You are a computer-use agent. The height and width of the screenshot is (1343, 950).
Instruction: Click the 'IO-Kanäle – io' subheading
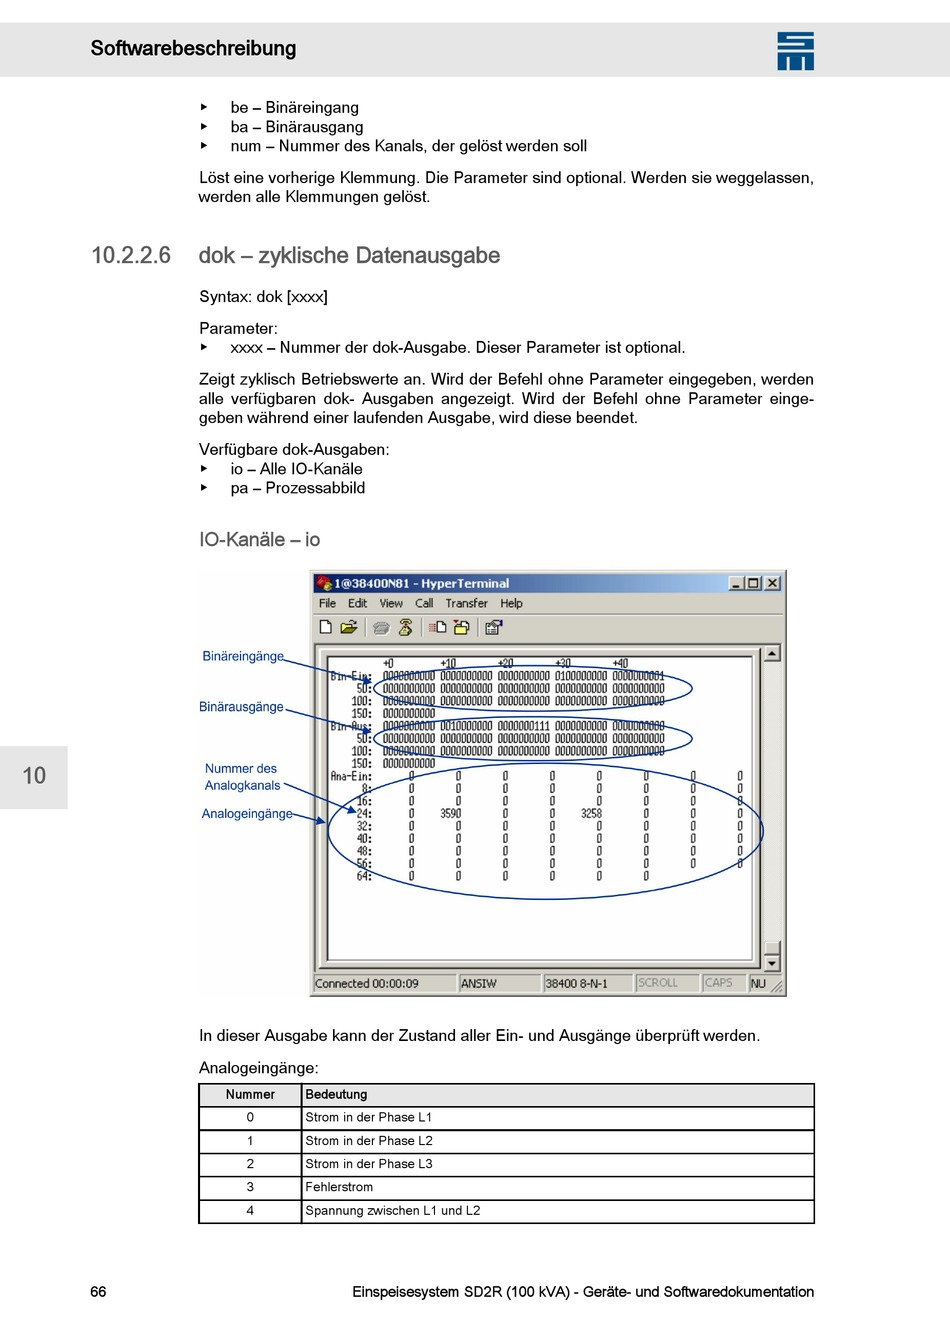[x=259, y=540]
